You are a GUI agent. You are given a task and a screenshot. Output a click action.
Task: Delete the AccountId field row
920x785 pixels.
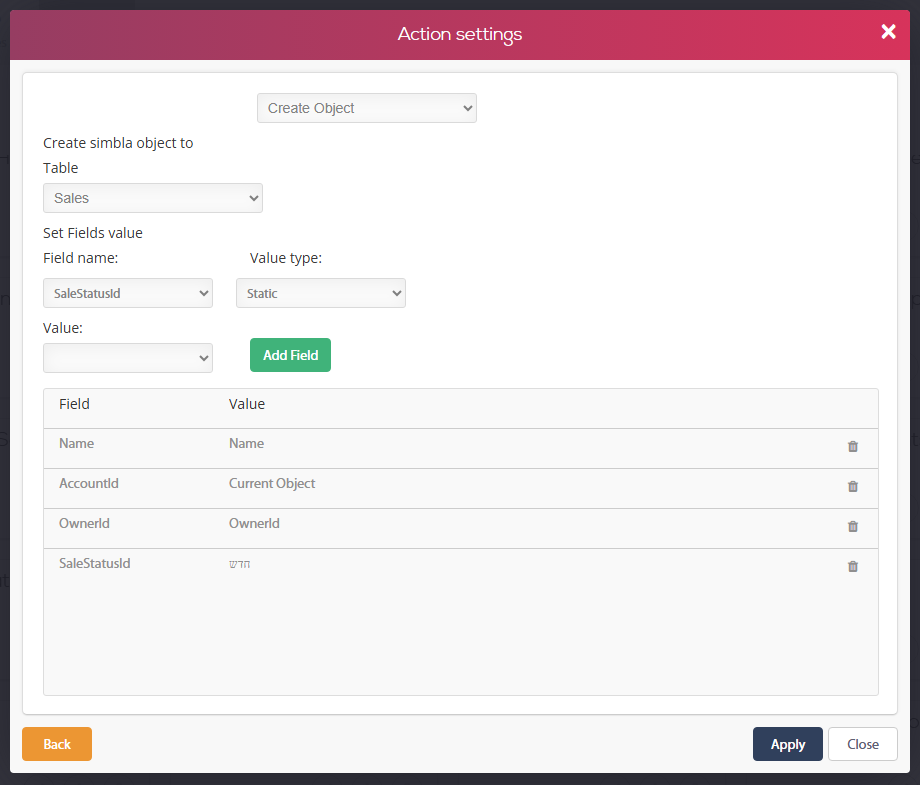tap(853, 486)
